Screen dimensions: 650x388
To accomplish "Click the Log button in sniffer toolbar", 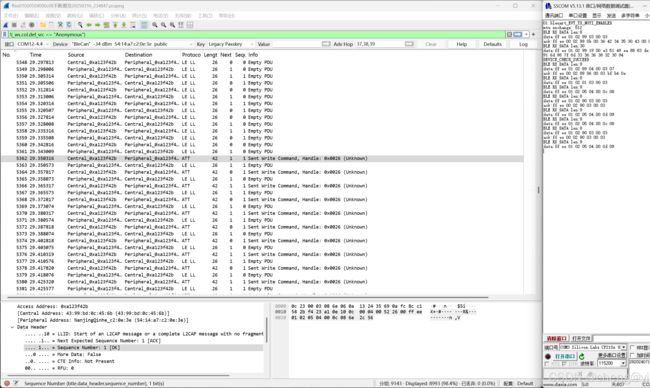I will [x=523, y=44].
